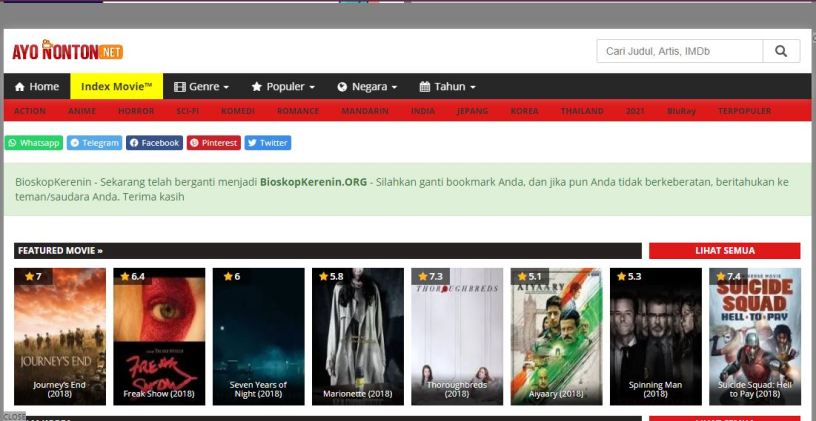Select the INDIA category link

(x=423, y=111)
